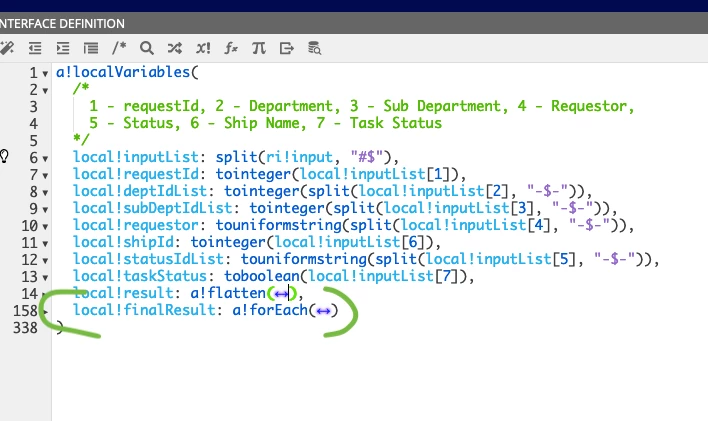Click the touniformstring function on line 12
This screenshot has height=421, width=708.
[x=303, y=259]
